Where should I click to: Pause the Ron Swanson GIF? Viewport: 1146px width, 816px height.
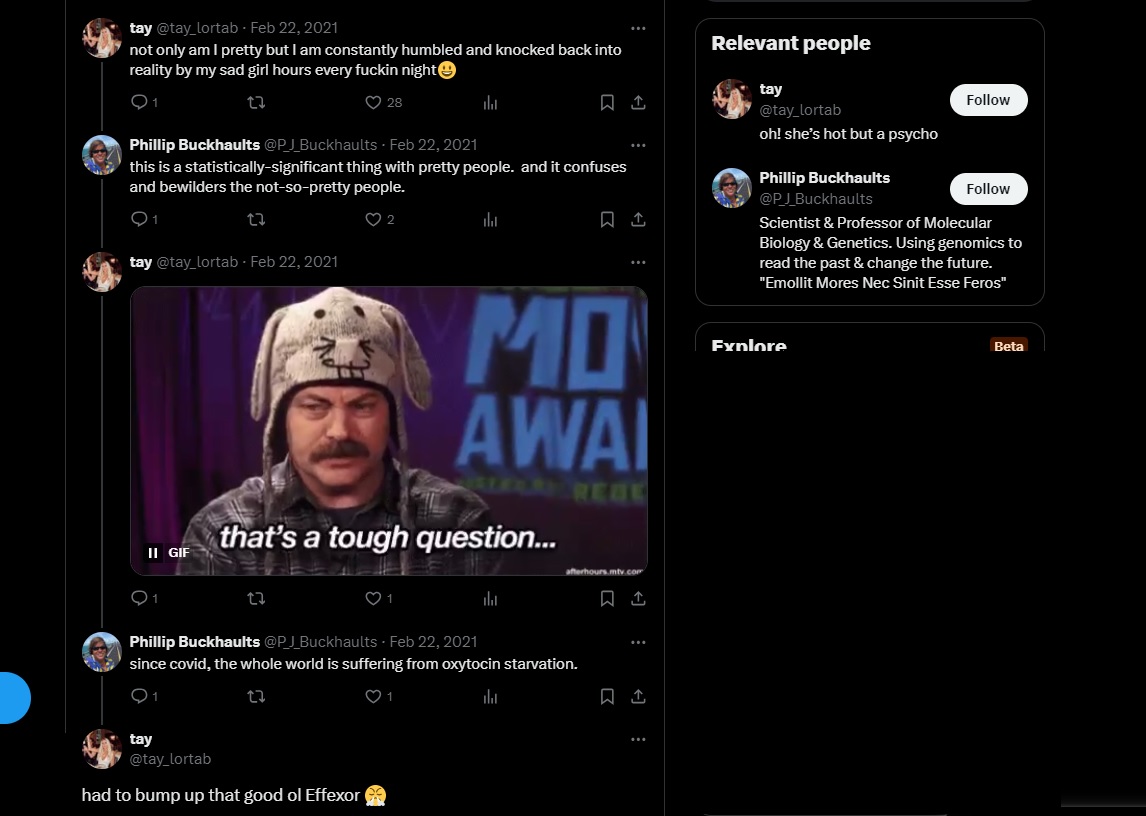point(153,553)
